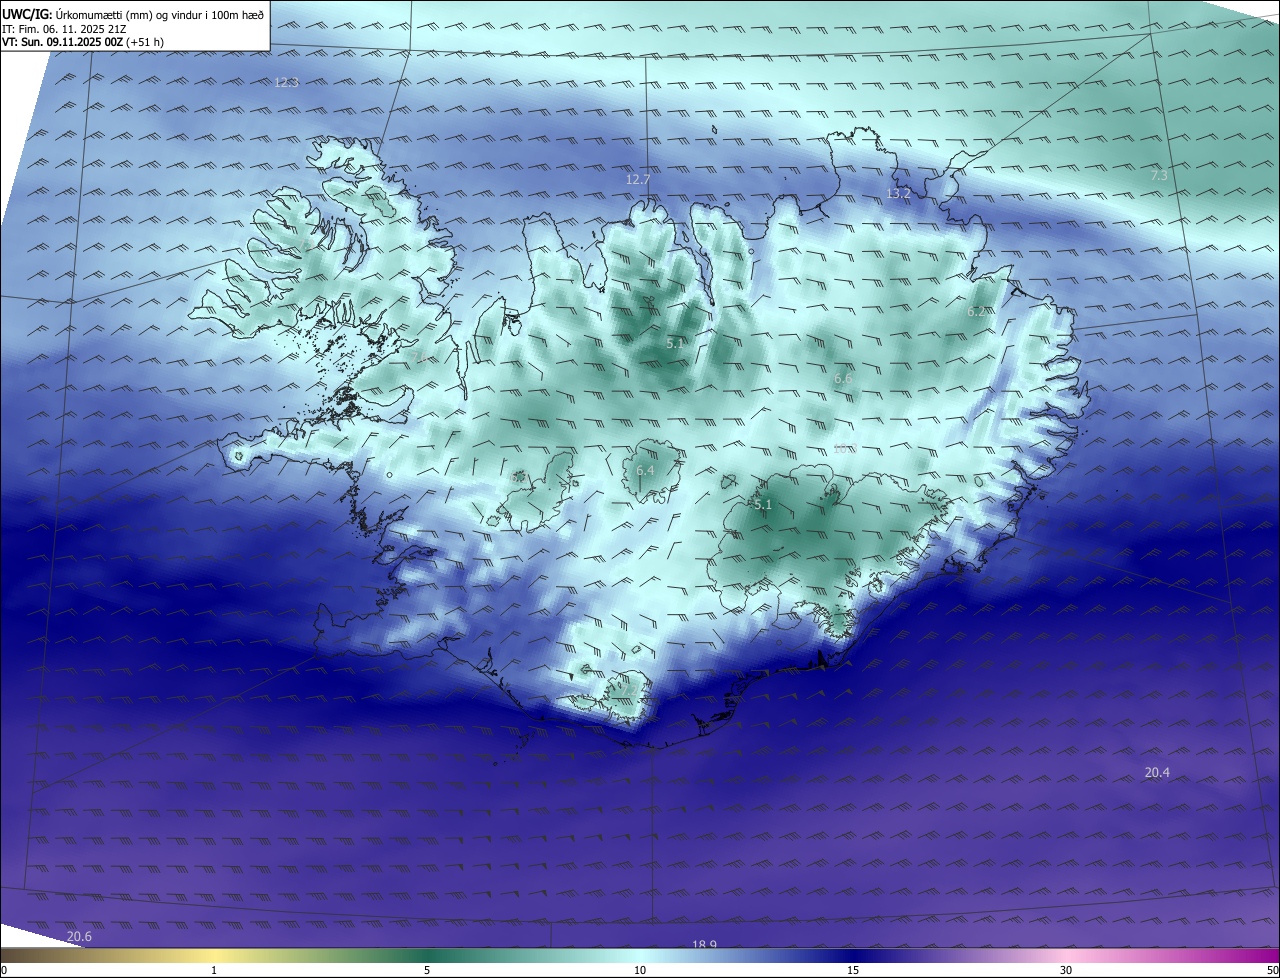Click the "6.6" value on the map

(843, 378)
